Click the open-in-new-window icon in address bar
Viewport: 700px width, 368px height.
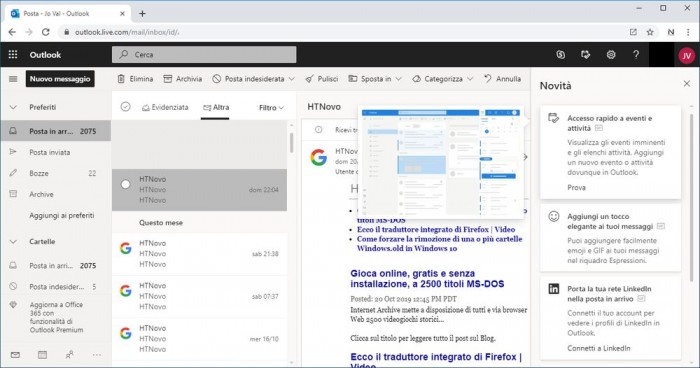633,32
